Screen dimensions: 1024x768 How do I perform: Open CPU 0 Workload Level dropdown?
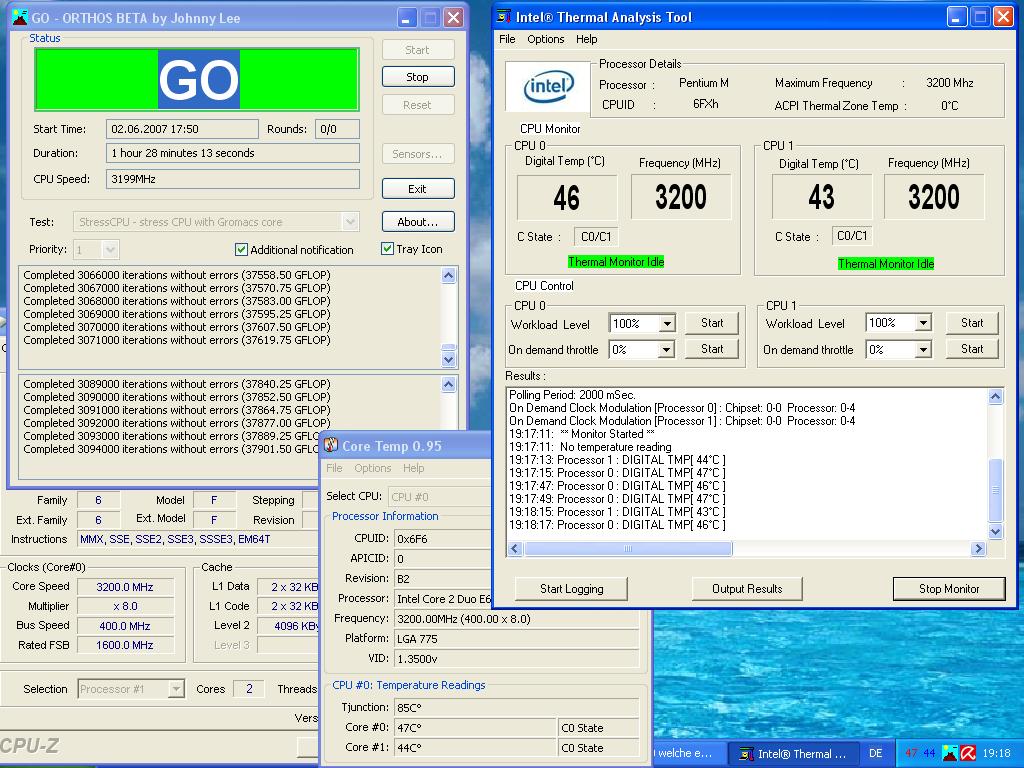(x=666, y=323)
